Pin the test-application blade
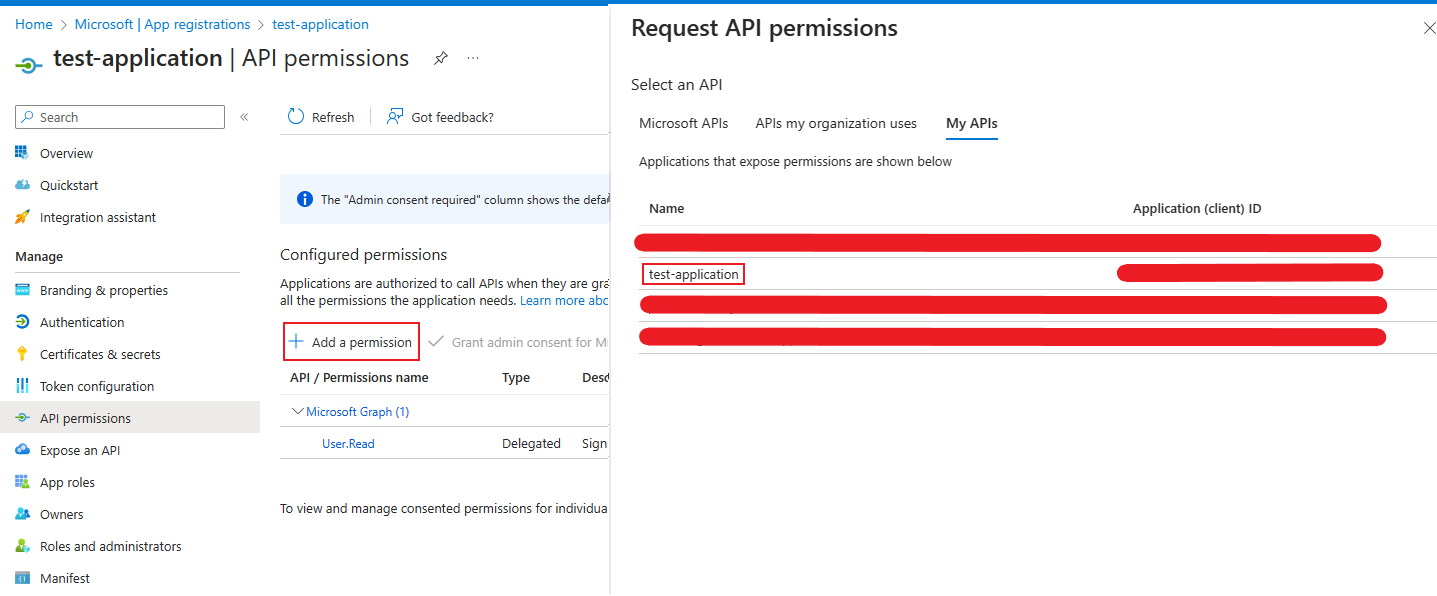The width and height of the screenshot is (1437, 596). pyautogui.click(x=440, y=58)
